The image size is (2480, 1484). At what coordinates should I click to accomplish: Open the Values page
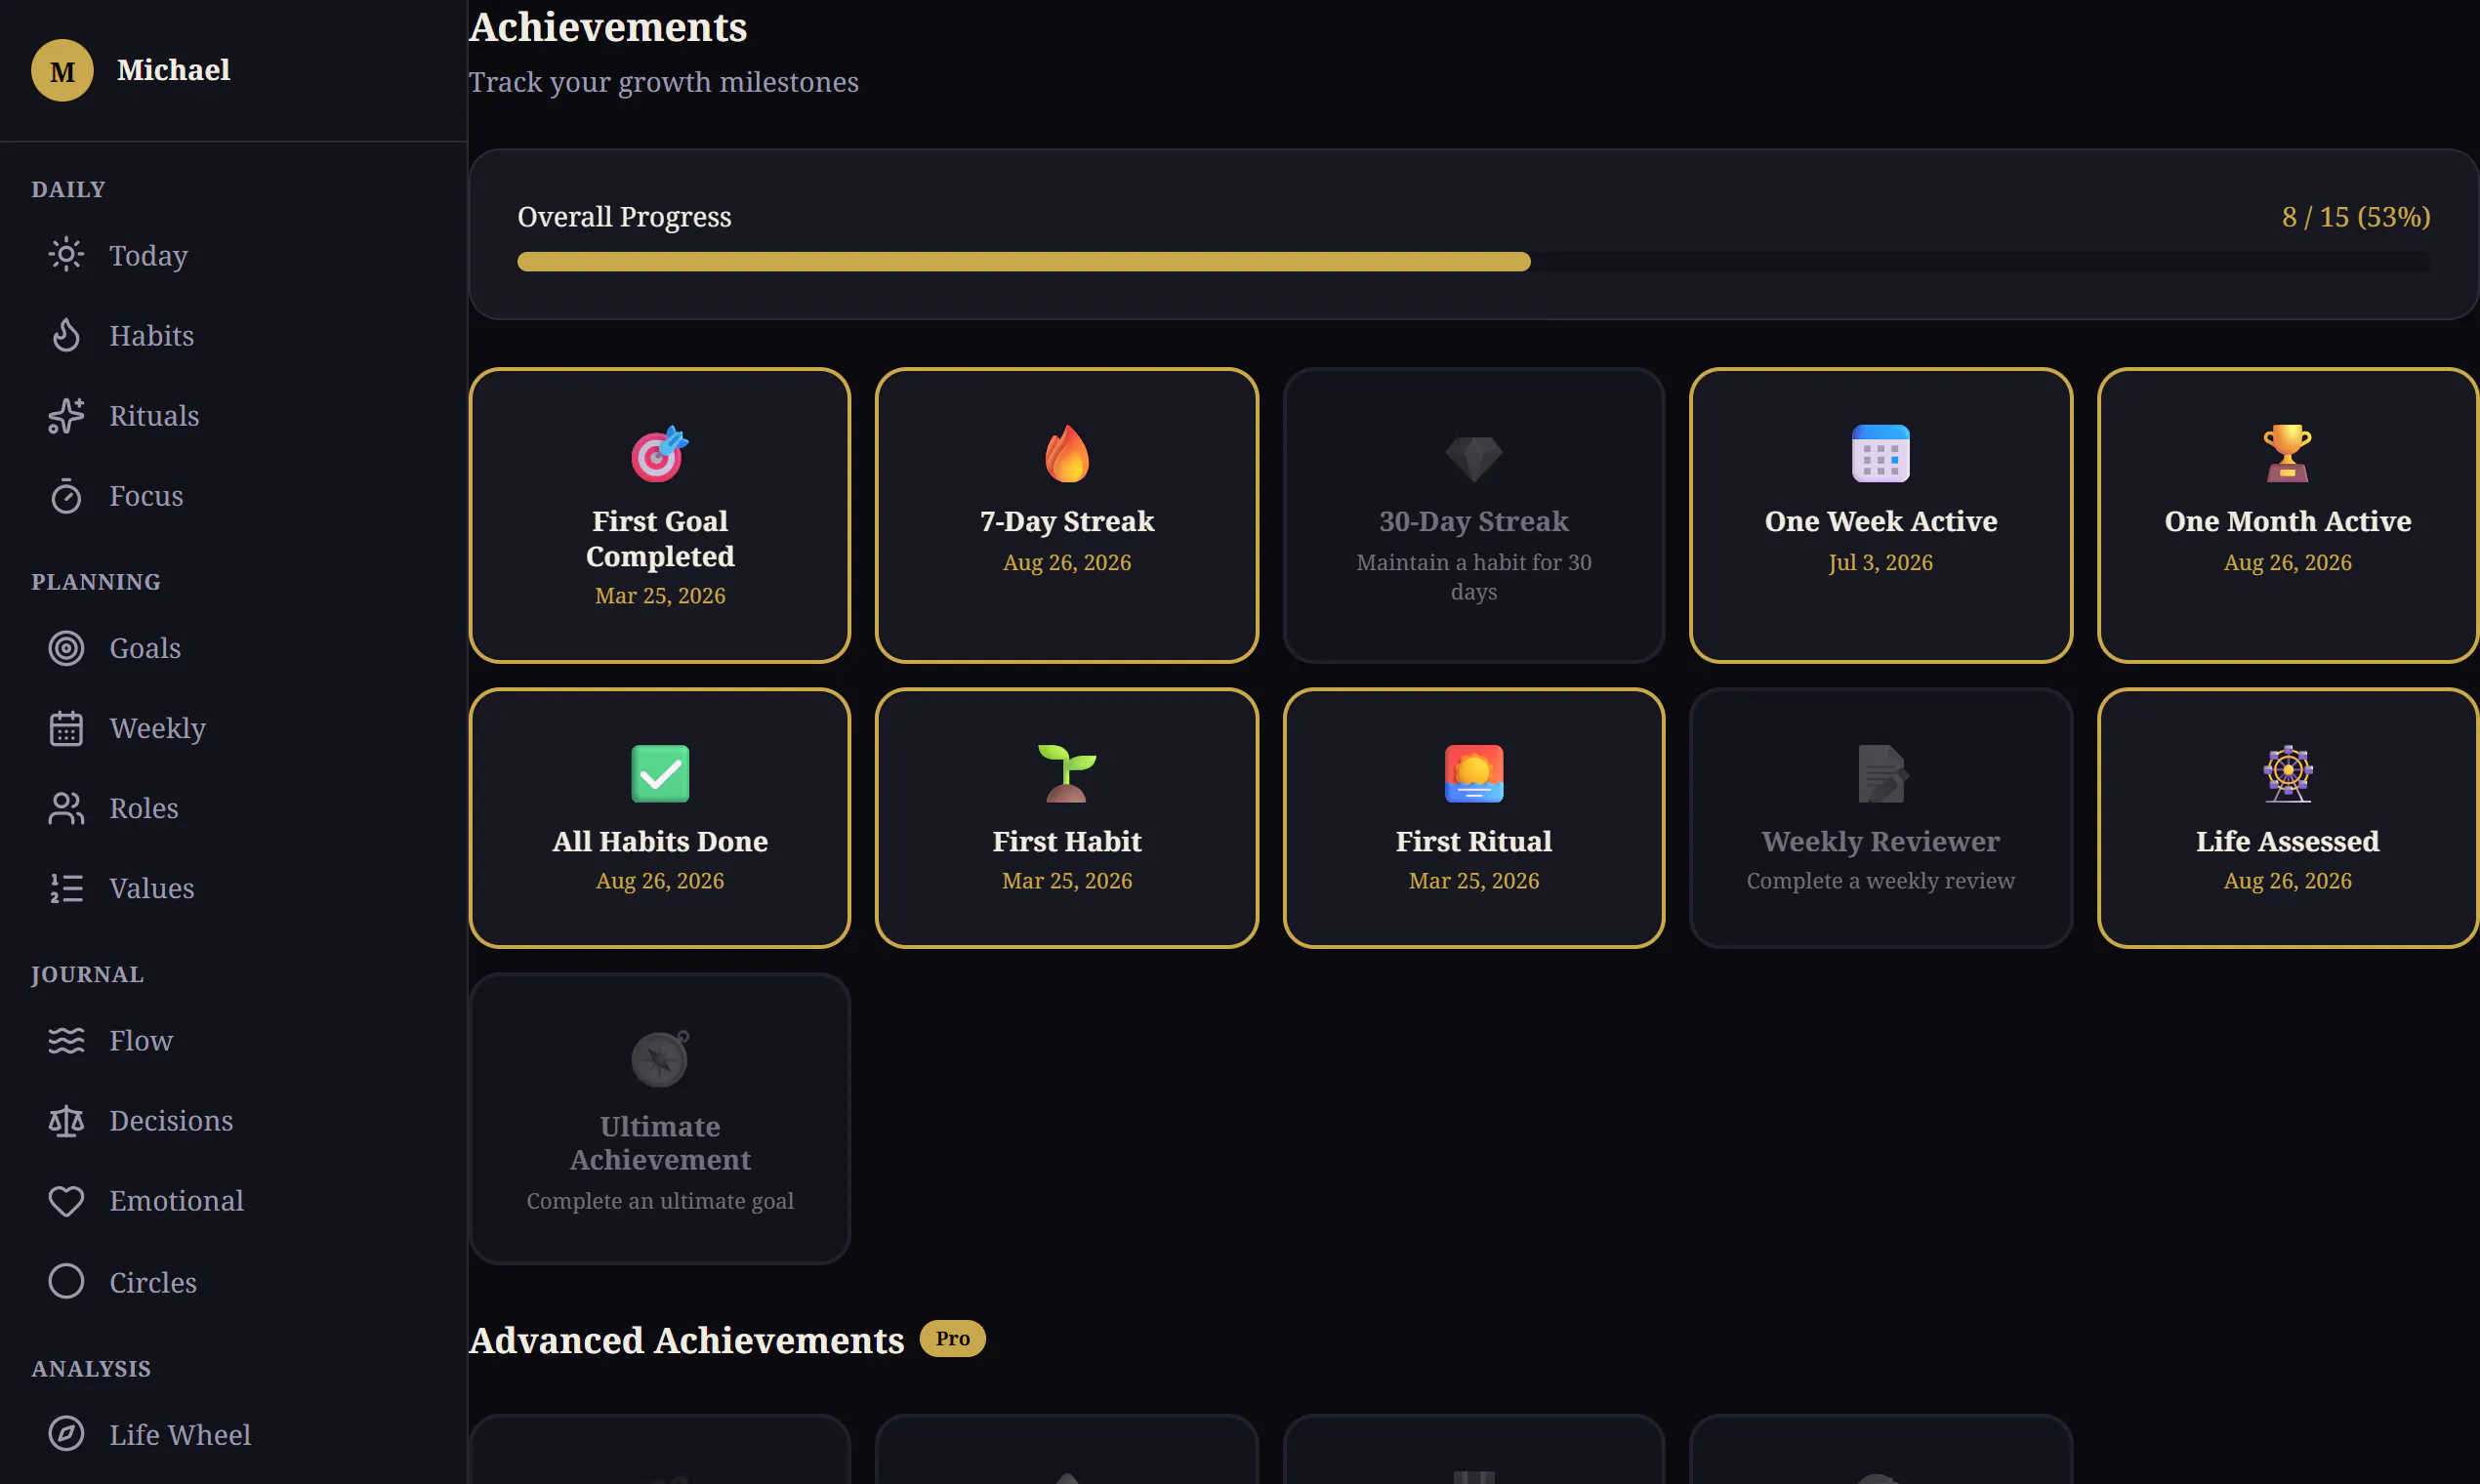234,888
